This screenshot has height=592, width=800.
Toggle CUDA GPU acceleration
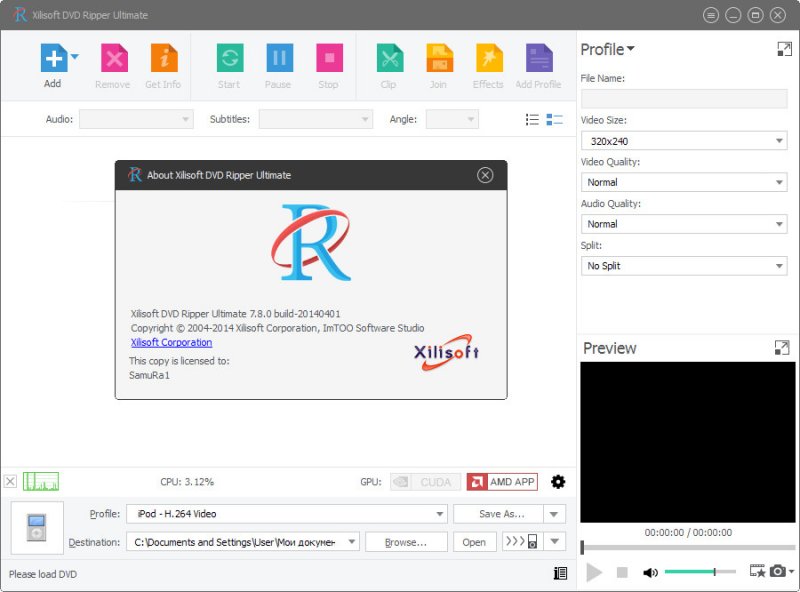click(426, 482)
